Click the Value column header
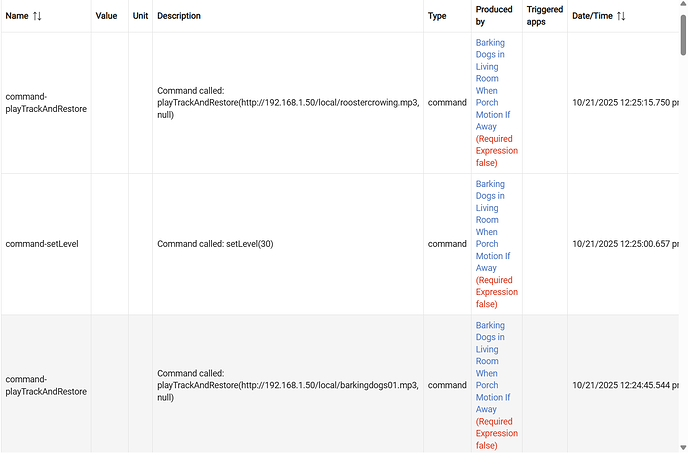The width and height of the screenshot is (690, 453). (x=106, y=16)
